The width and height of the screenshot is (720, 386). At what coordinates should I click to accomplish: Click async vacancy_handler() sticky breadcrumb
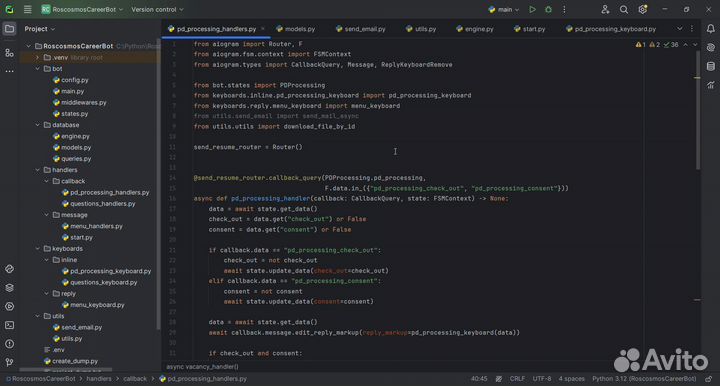pos(202,367)
